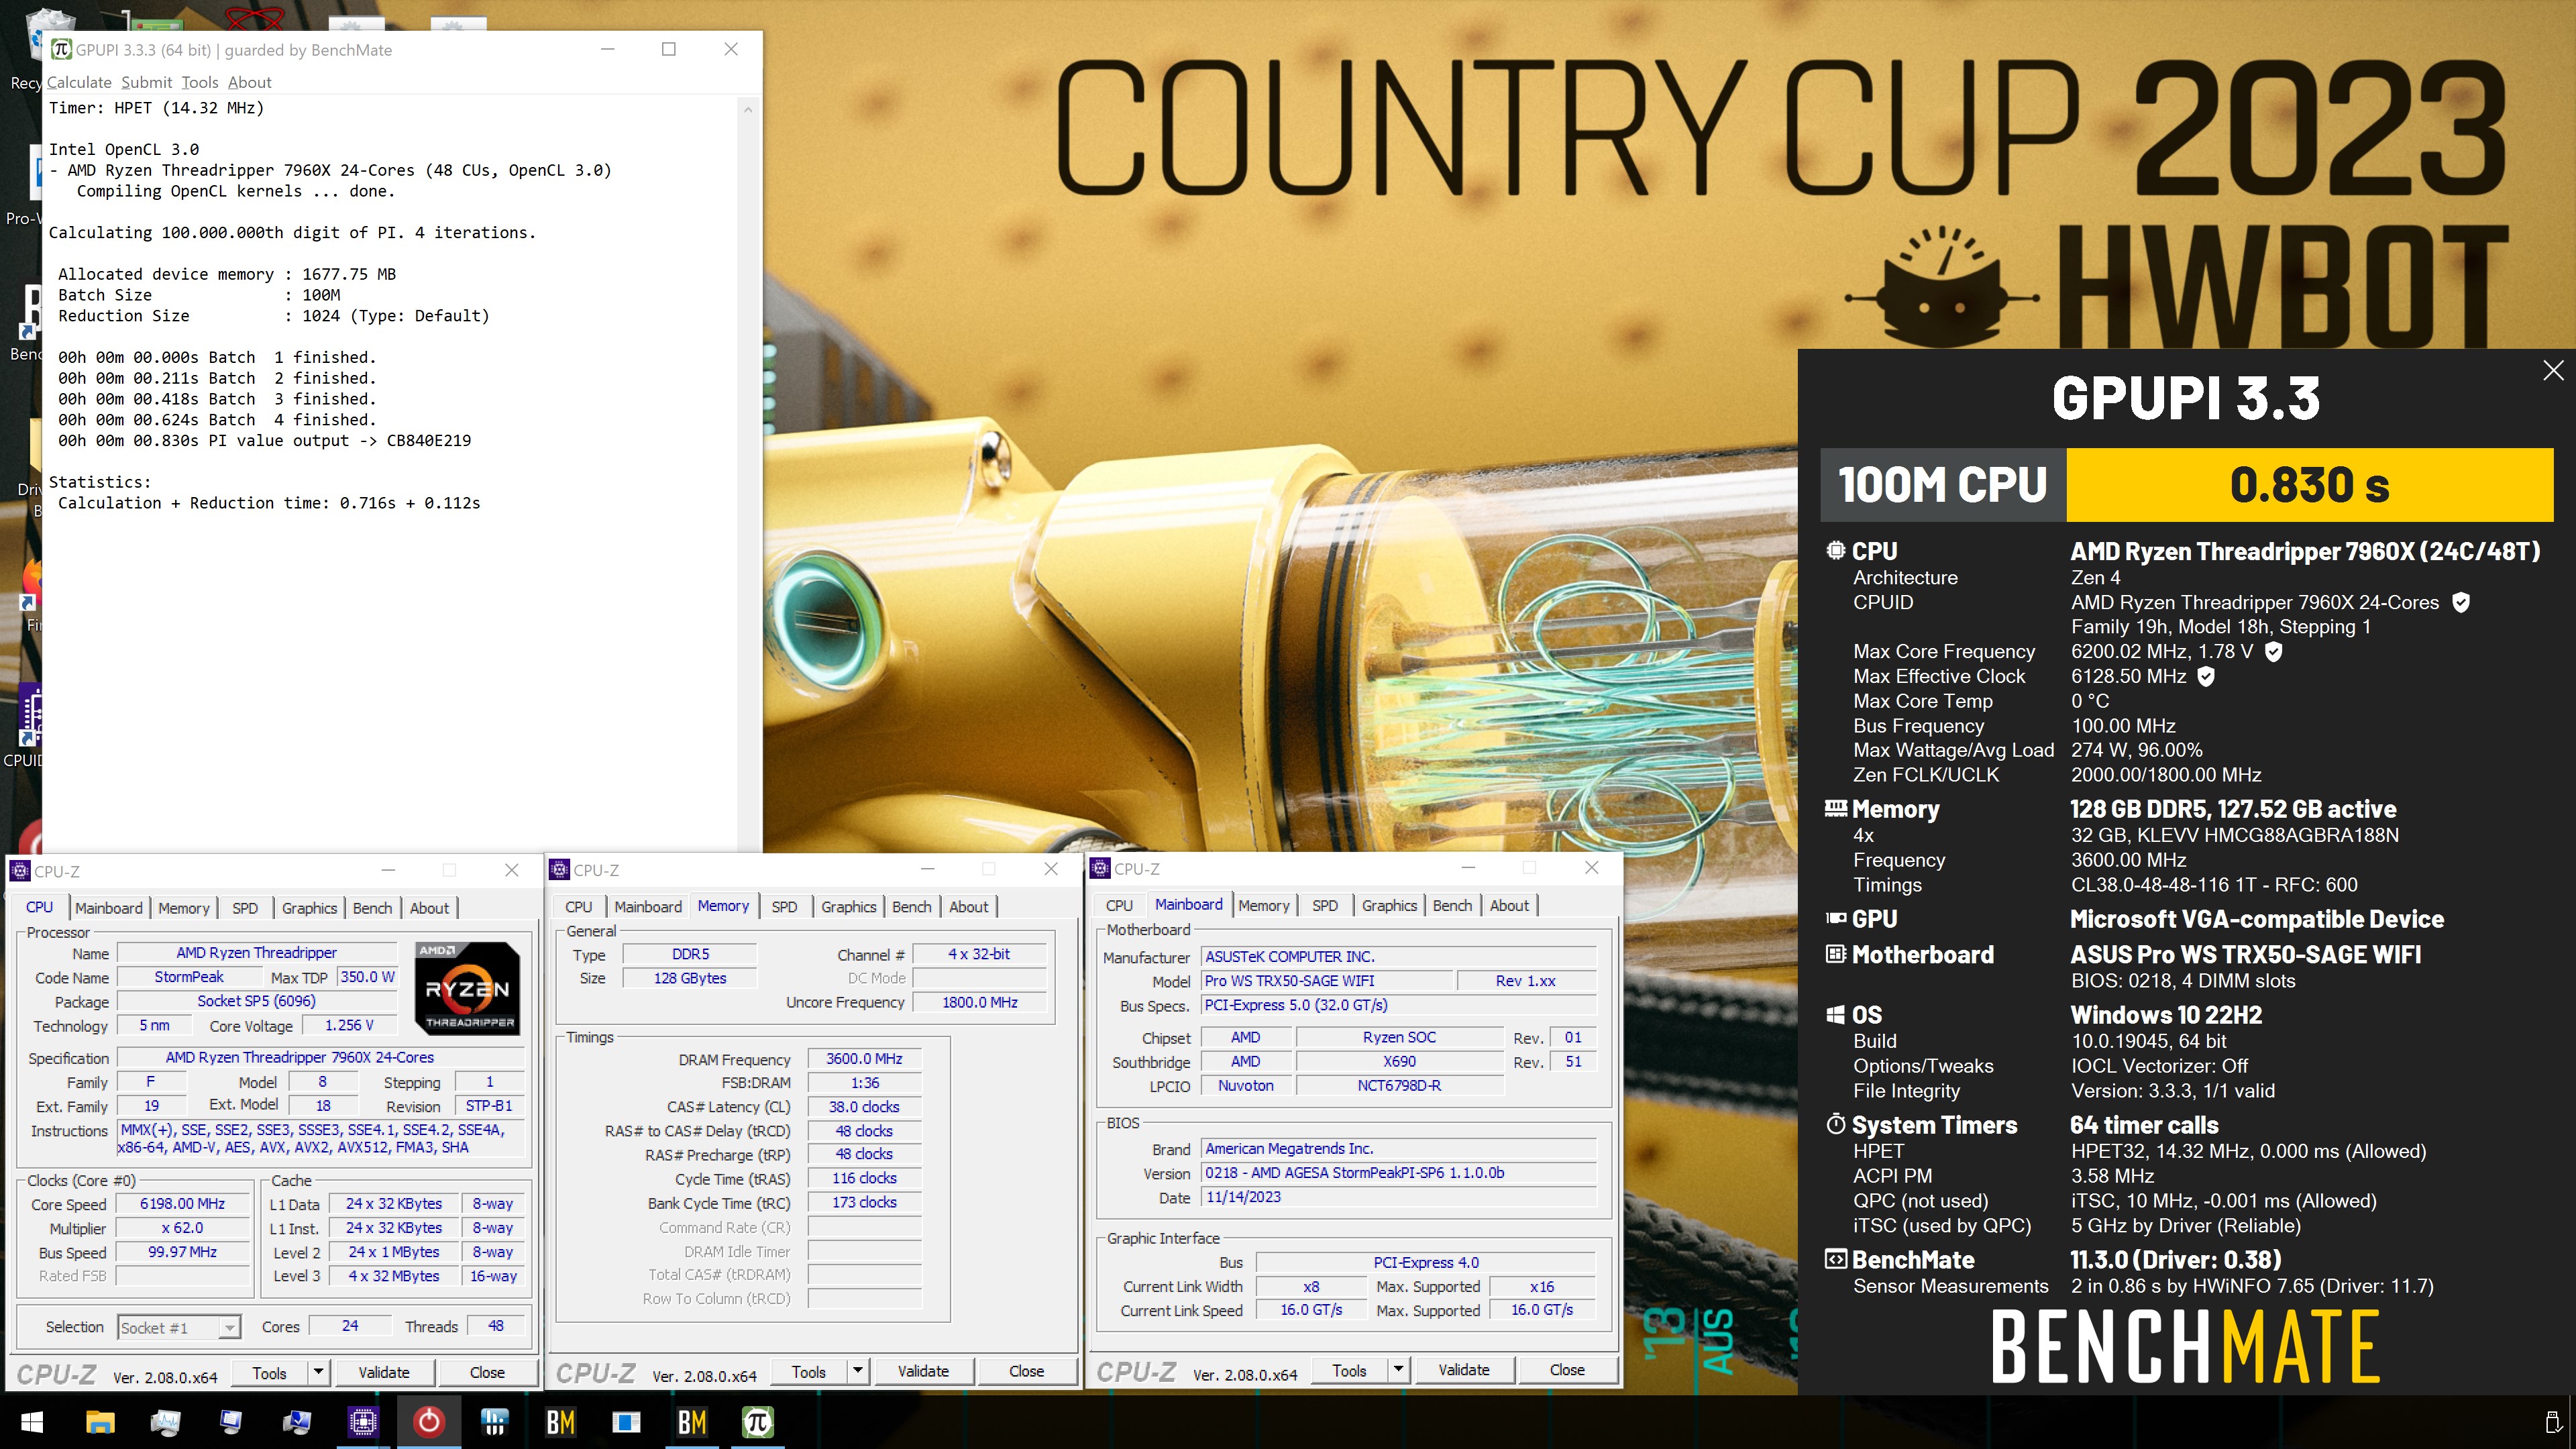Image resolution: width=2576 pixels, height=1449 pixels.
Task: Click the System Timers stopwatch icon
Action: (1836, 1124)
